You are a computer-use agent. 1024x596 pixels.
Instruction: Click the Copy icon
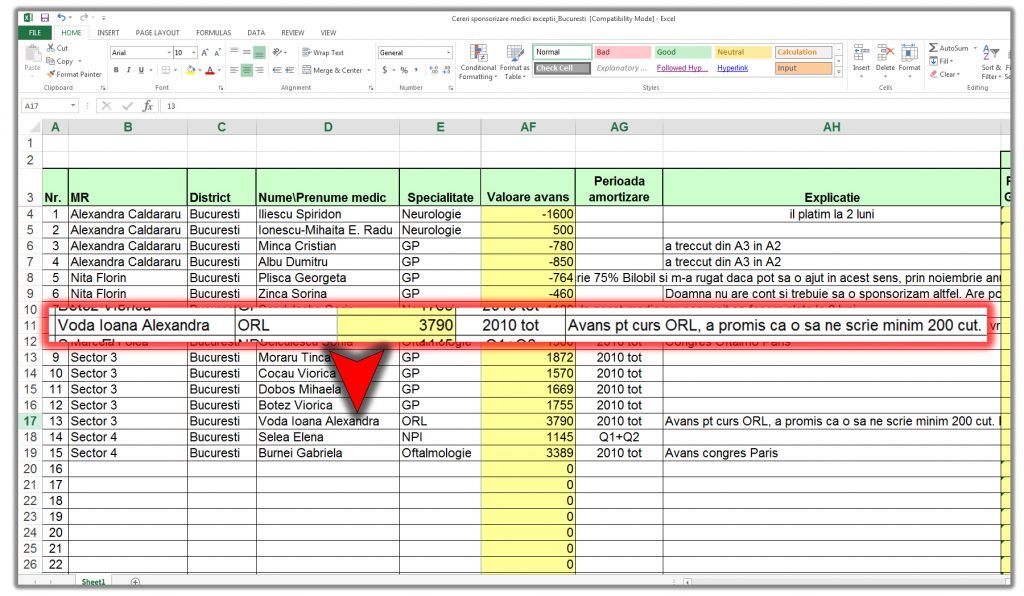coord(50,61)
